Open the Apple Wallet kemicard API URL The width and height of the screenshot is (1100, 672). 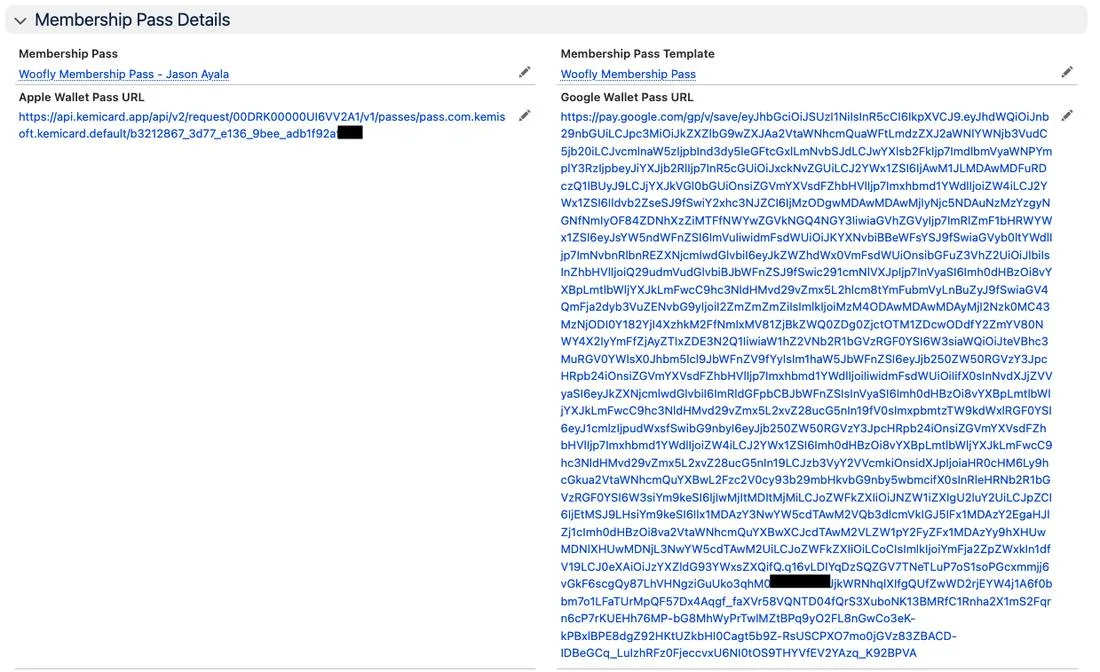pos(262,125)
